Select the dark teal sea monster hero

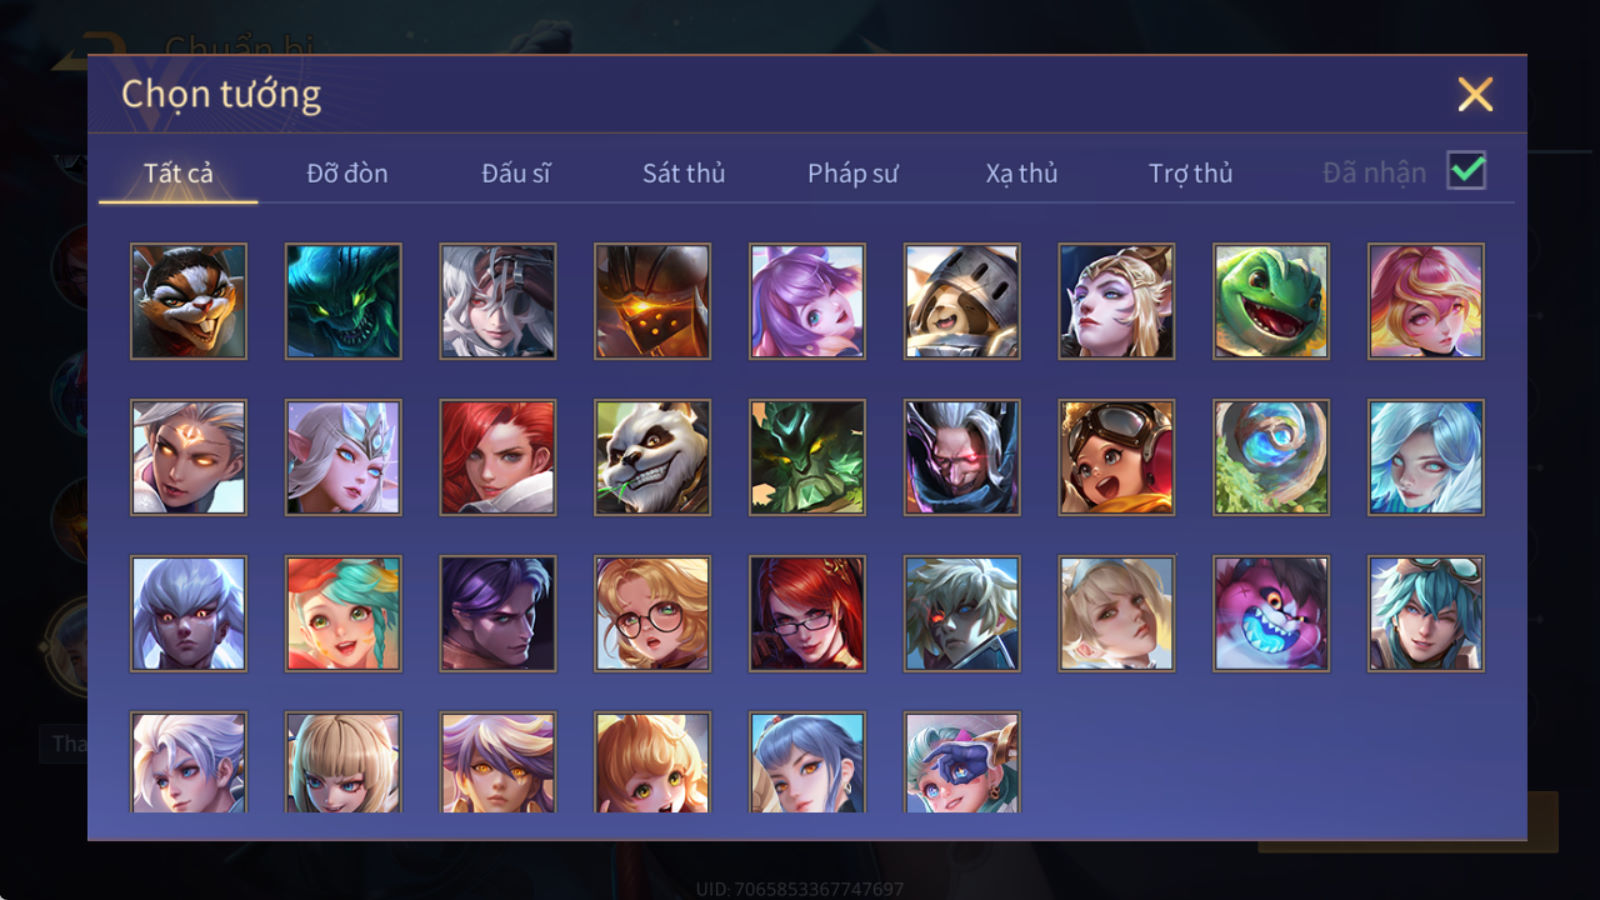coord(343,301)
